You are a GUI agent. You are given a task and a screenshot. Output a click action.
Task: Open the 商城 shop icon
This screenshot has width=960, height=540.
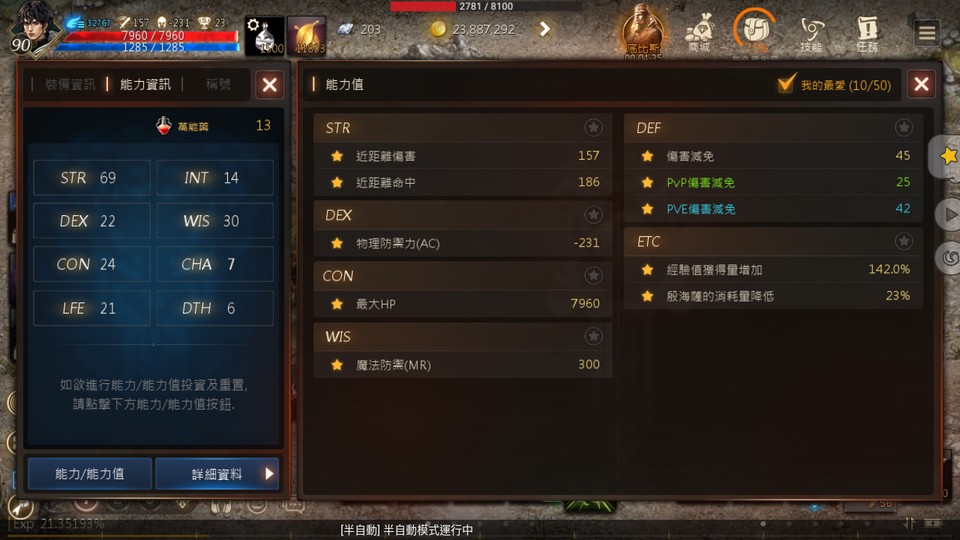point(699,32)
